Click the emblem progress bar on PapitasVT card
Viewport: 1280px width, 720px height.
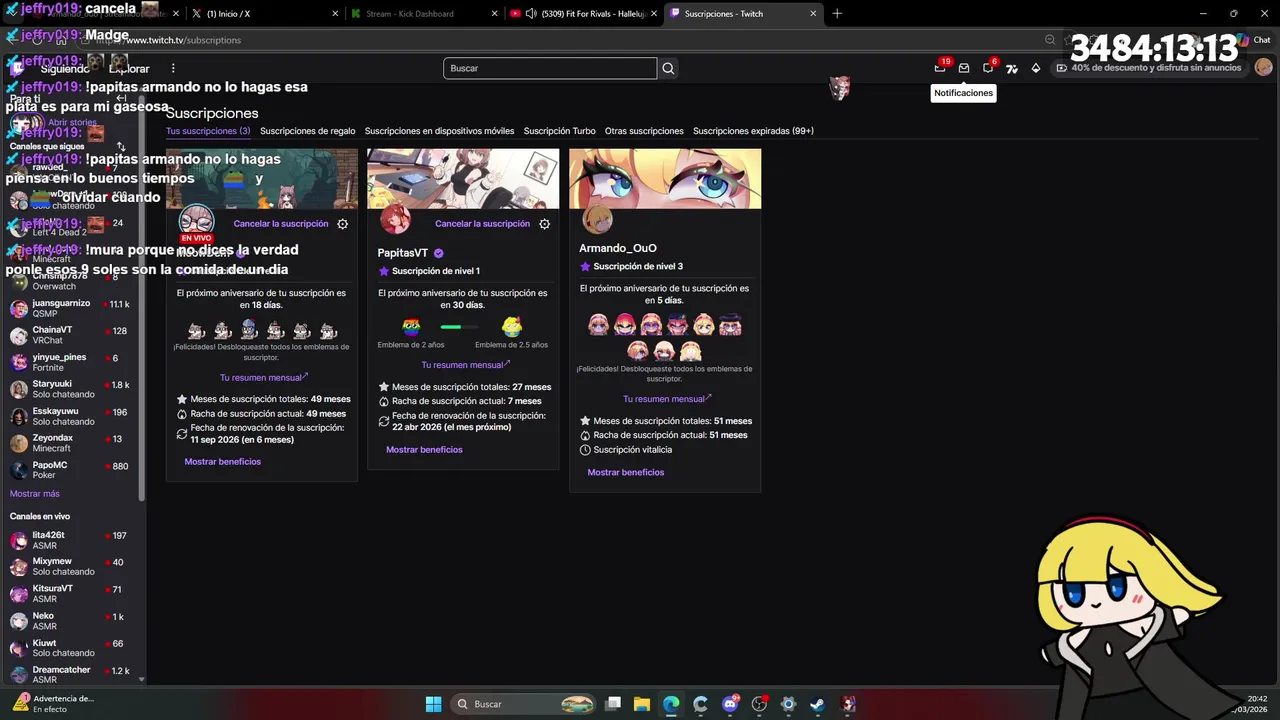pyautogui.click(x=459, y=327)
